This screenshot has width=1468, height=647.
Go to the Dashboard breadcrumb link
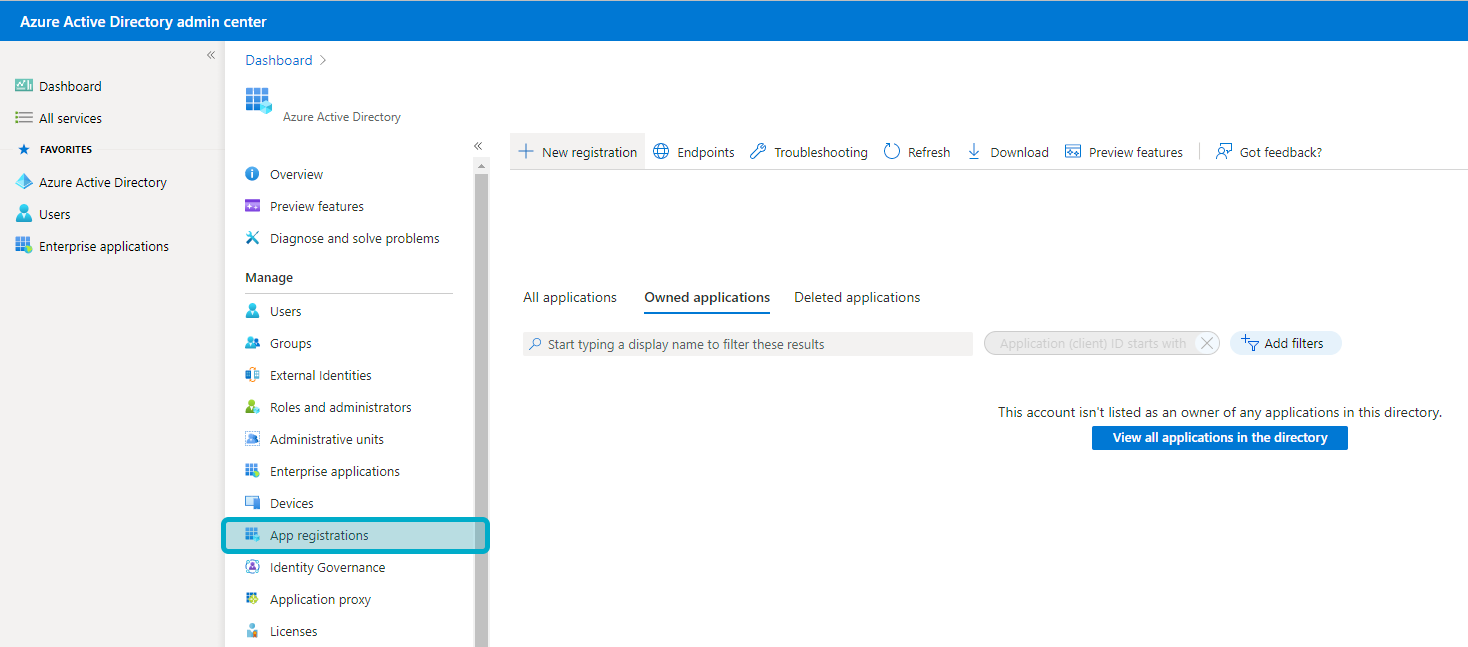pyautogui.click(x=279, y=60)
